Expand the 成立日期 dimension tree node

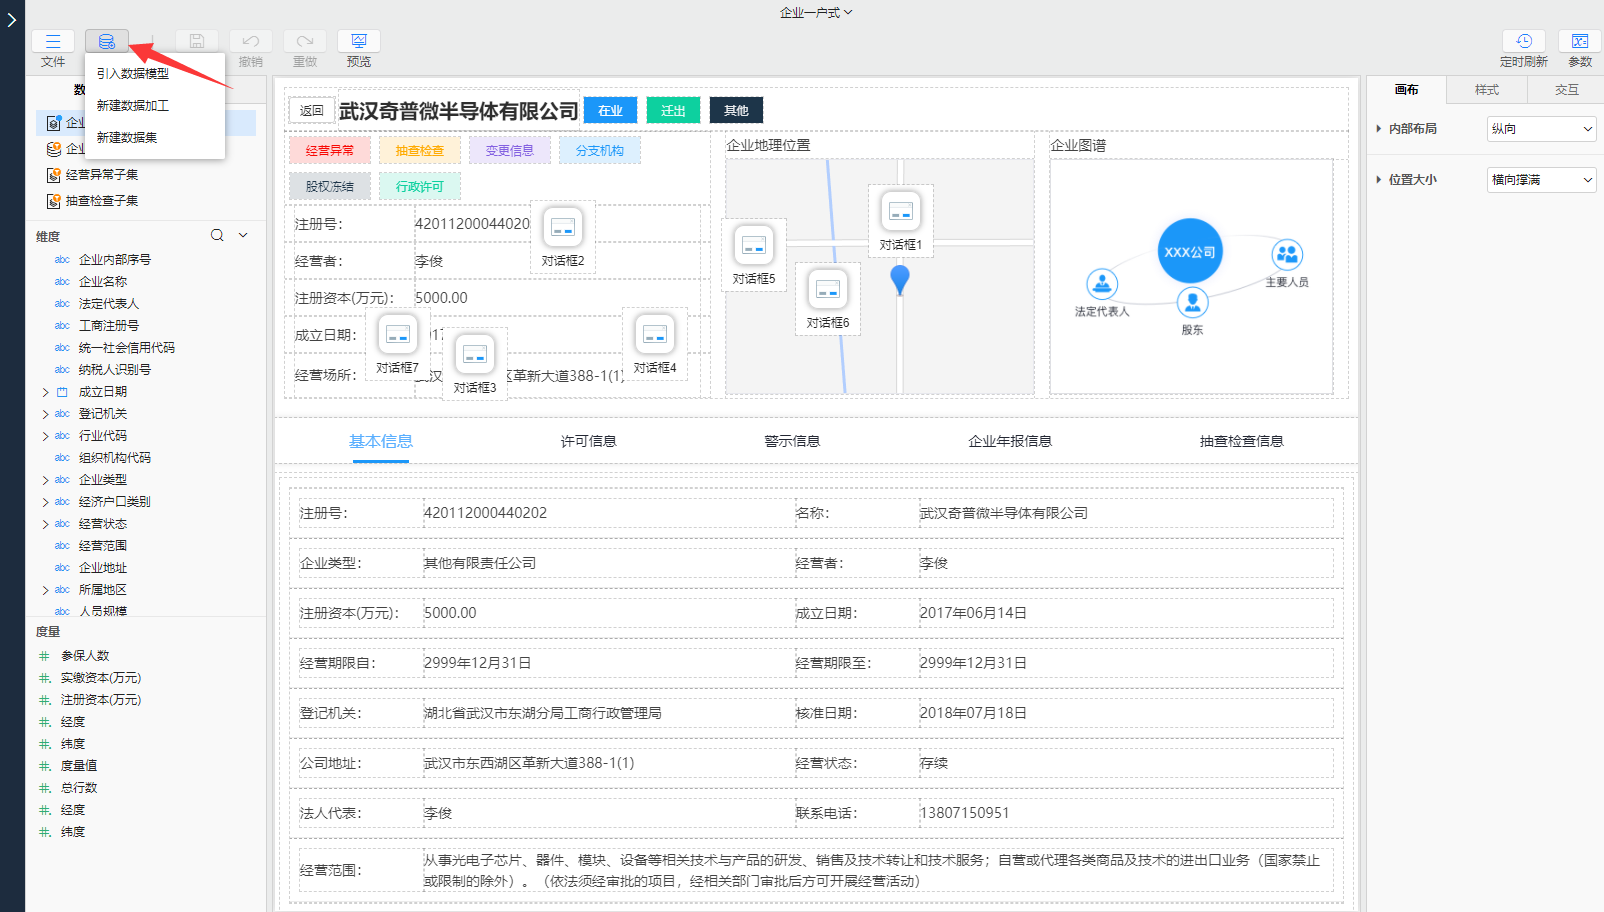[45, 393]
